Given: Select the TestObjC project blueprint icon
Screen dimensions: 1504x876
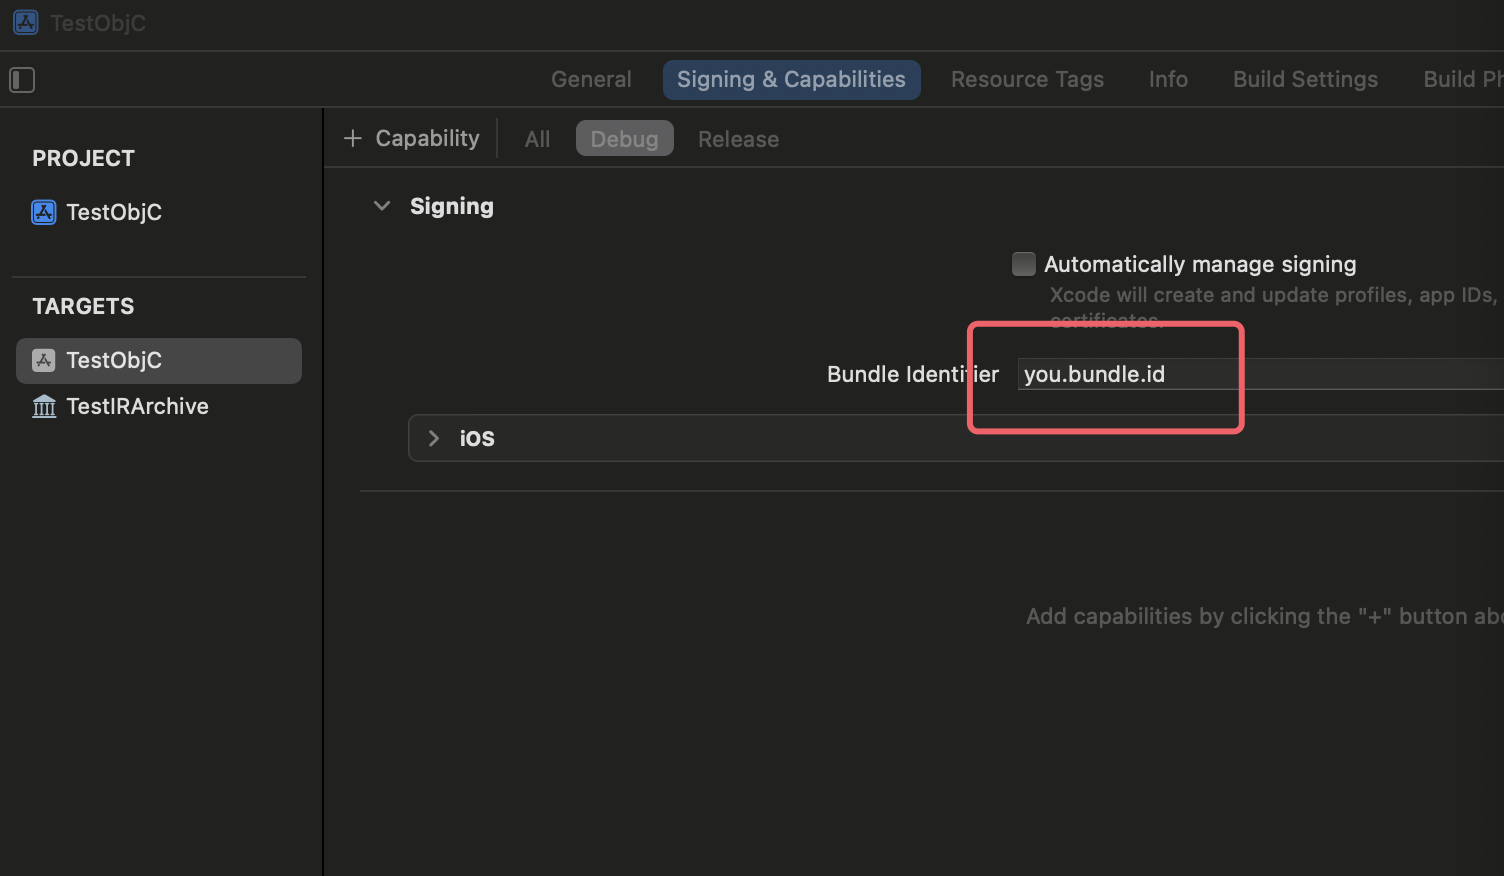Looking at the screenshot, I should [x=44, y=212].
